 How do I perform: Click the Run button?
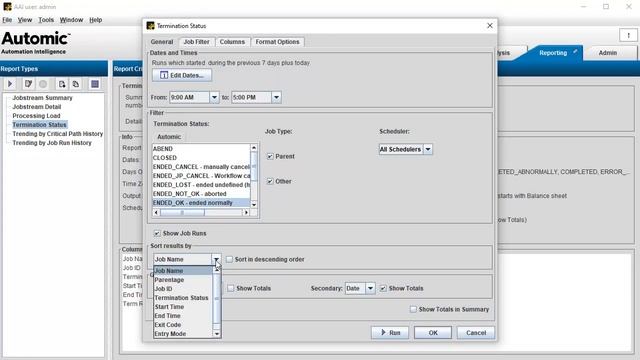390,333
